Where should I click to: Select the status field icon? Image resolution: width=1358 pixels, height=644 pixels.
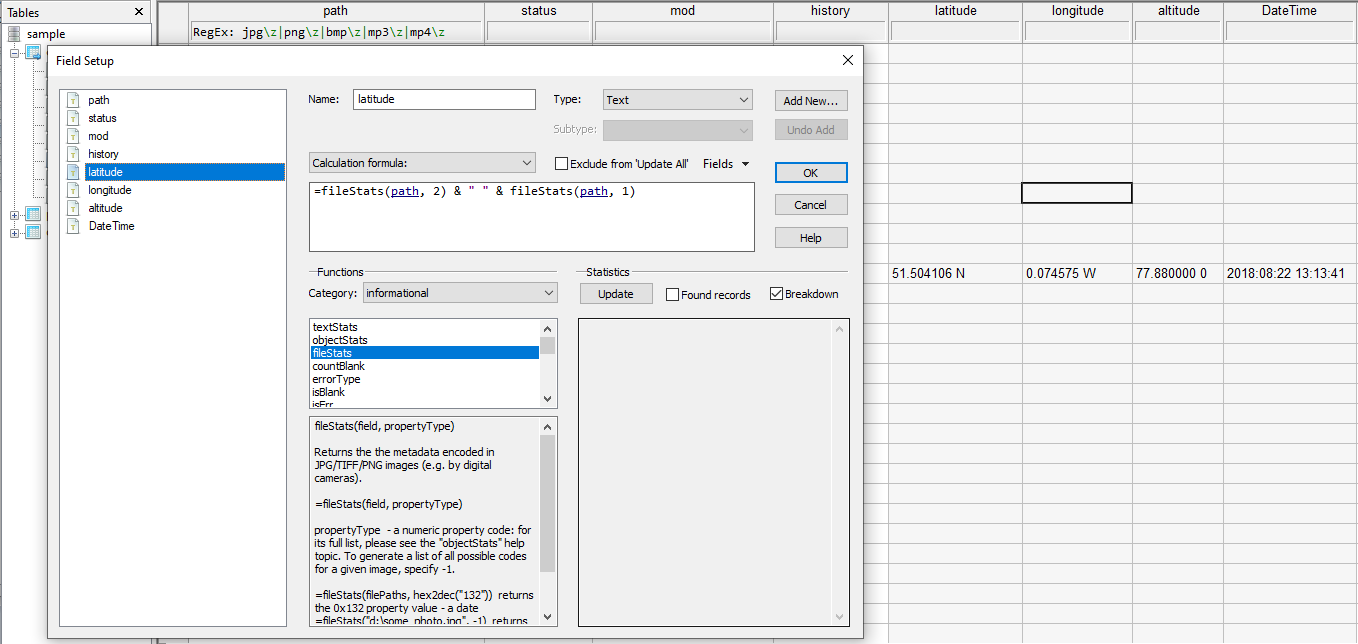(73, 118)
